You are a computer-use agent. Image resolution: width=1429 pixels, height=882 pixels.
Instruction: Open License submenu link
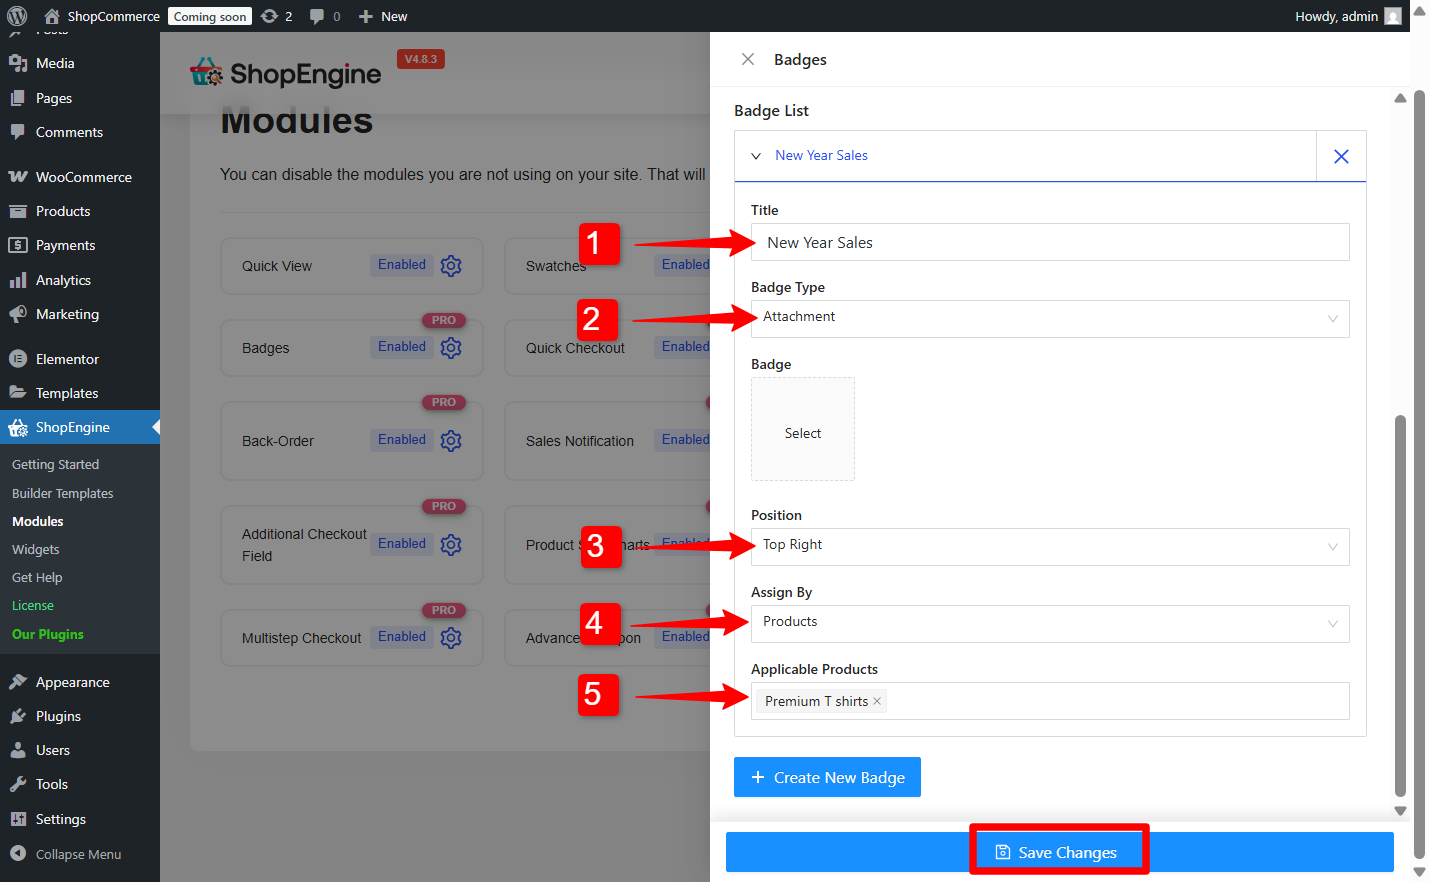33,605
